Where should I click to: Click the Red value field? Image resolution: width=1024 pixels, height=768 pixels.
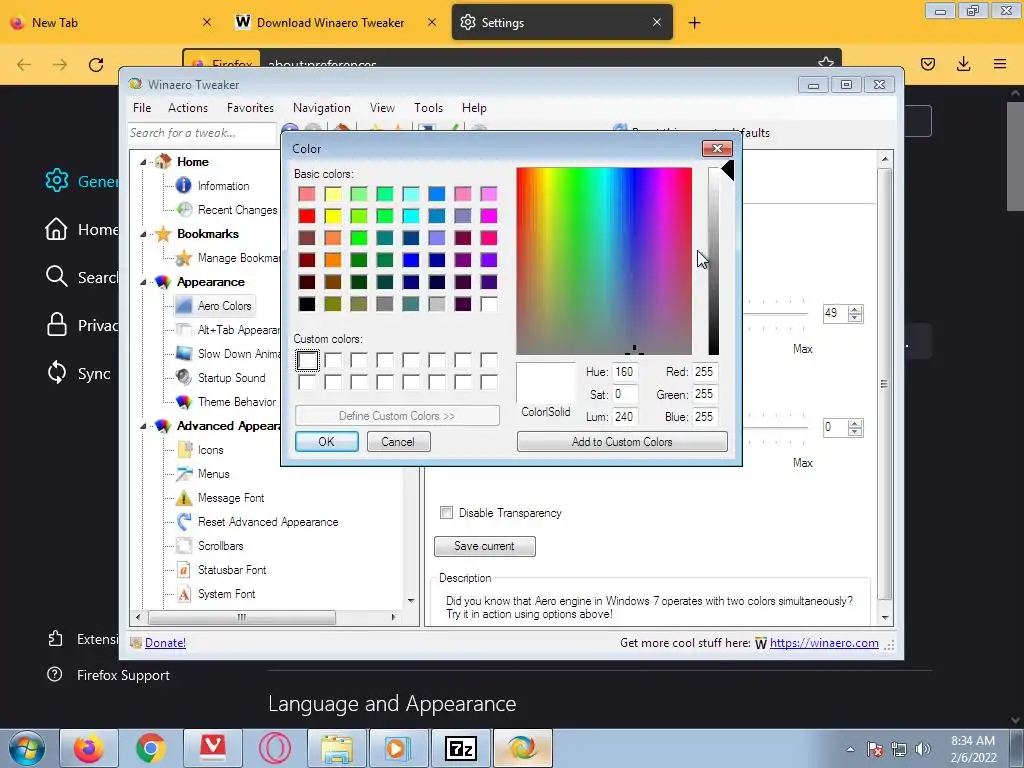(705, 372)
